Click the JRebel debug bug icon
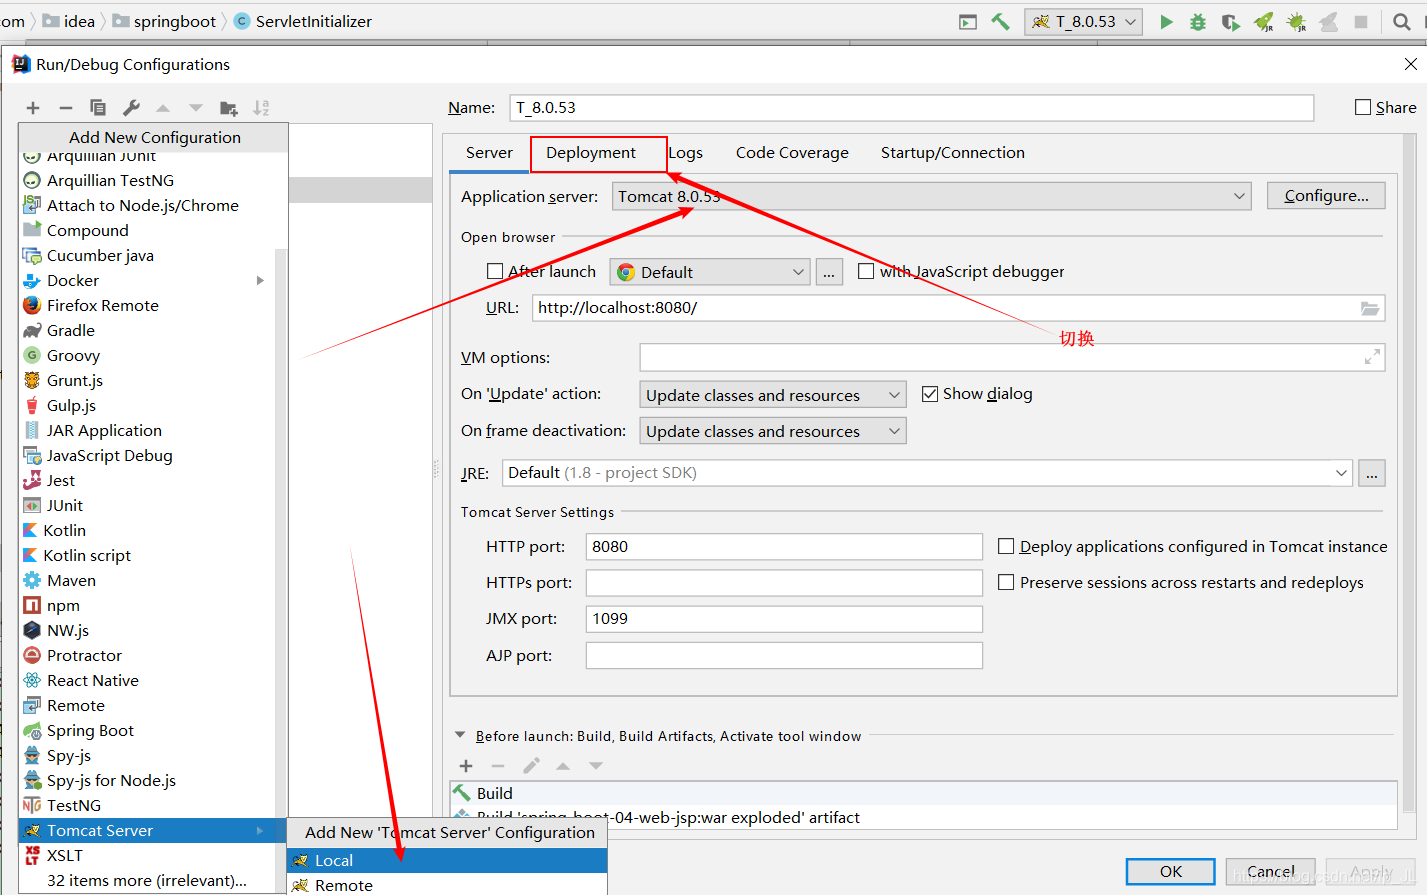1427x895 pixels. tap(1297, 22)
